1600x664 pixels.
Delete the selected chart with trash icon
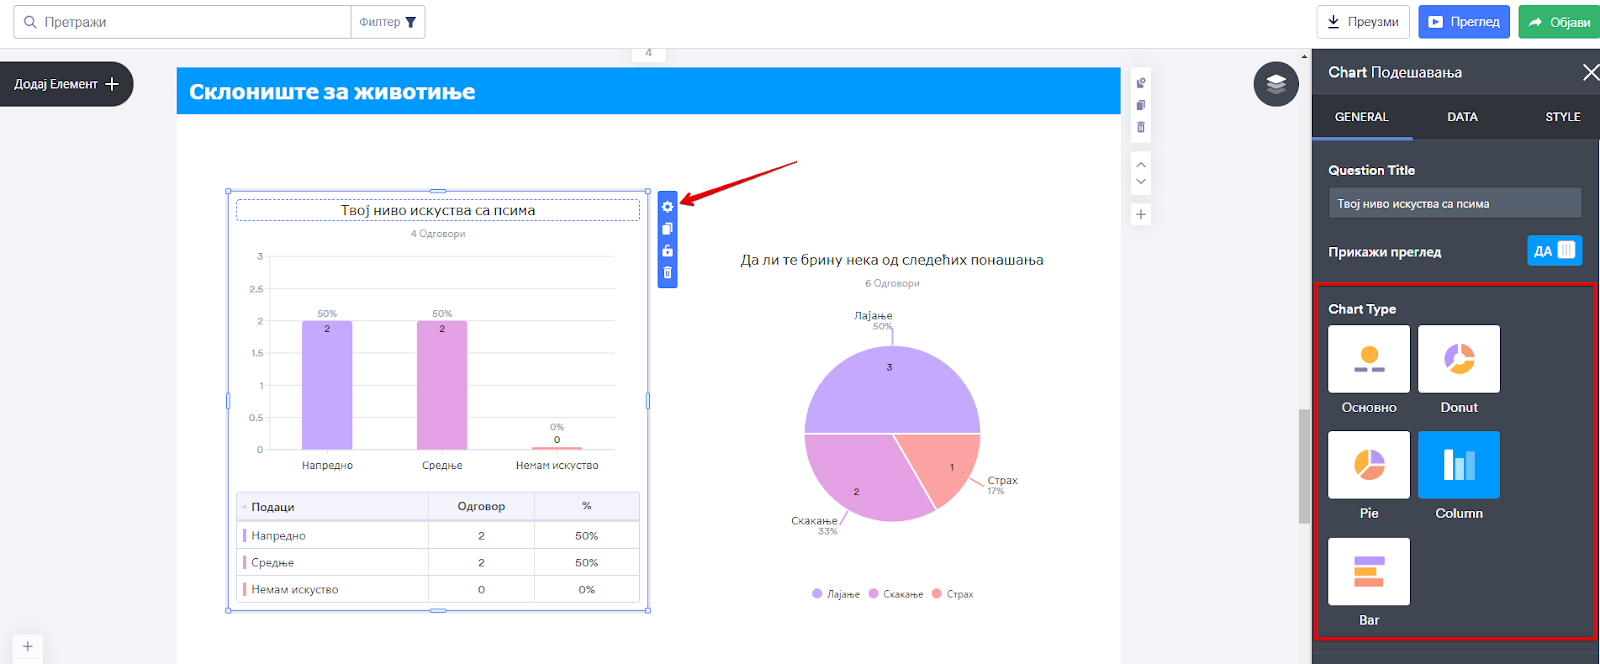[x=667, y=273]
